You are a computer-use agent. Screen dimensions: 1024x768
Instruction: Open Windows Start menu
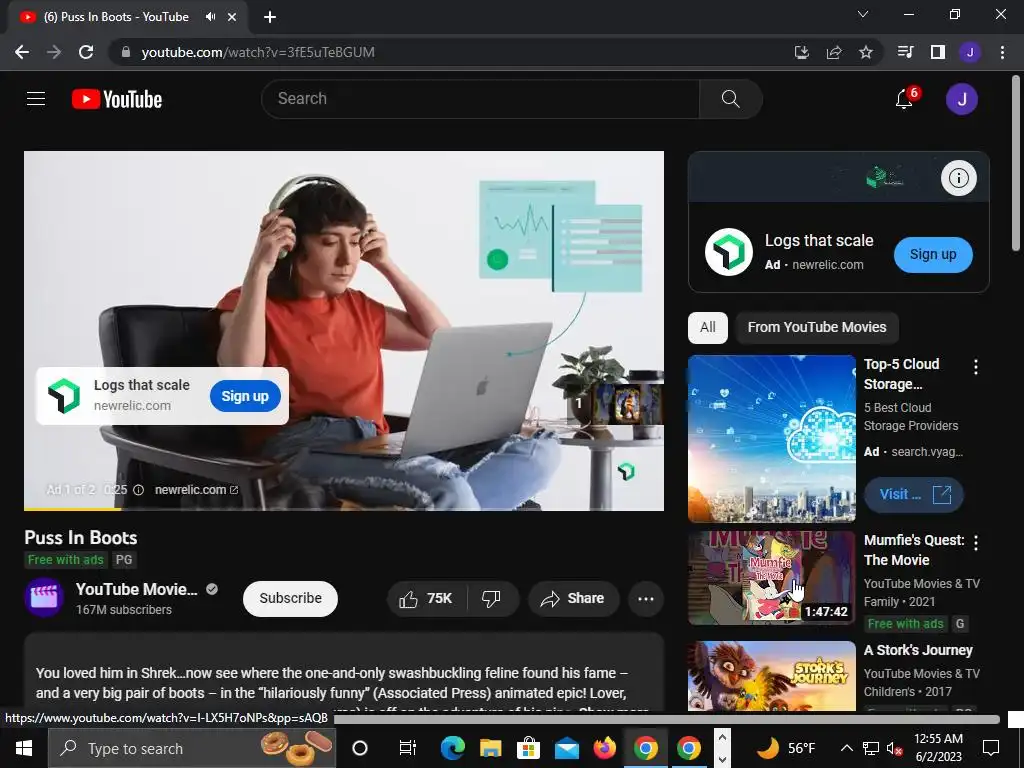[24, 748]
